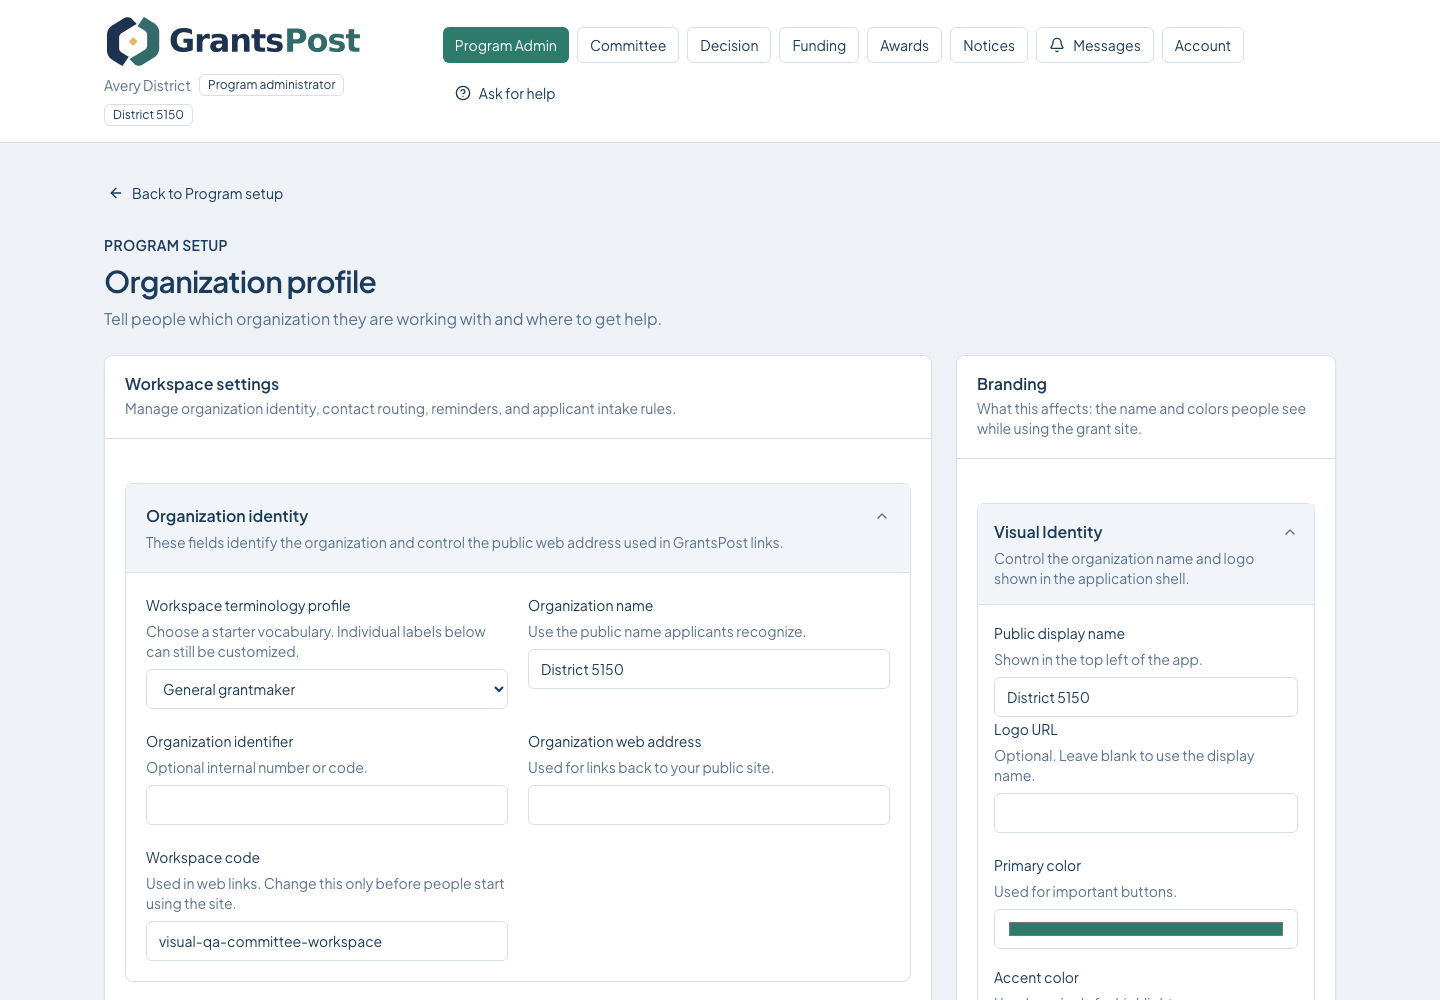1440x1000 pixels.
Task: Click the Public display name field
Action: point(1146,697)
